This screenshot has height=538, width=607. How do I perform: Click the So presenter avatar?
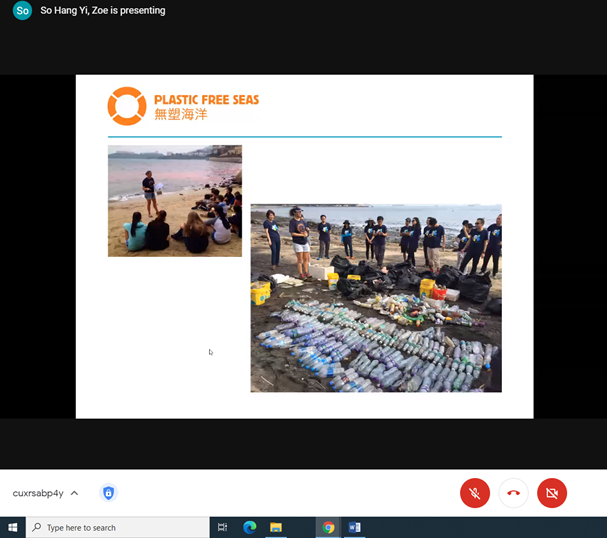22,10
